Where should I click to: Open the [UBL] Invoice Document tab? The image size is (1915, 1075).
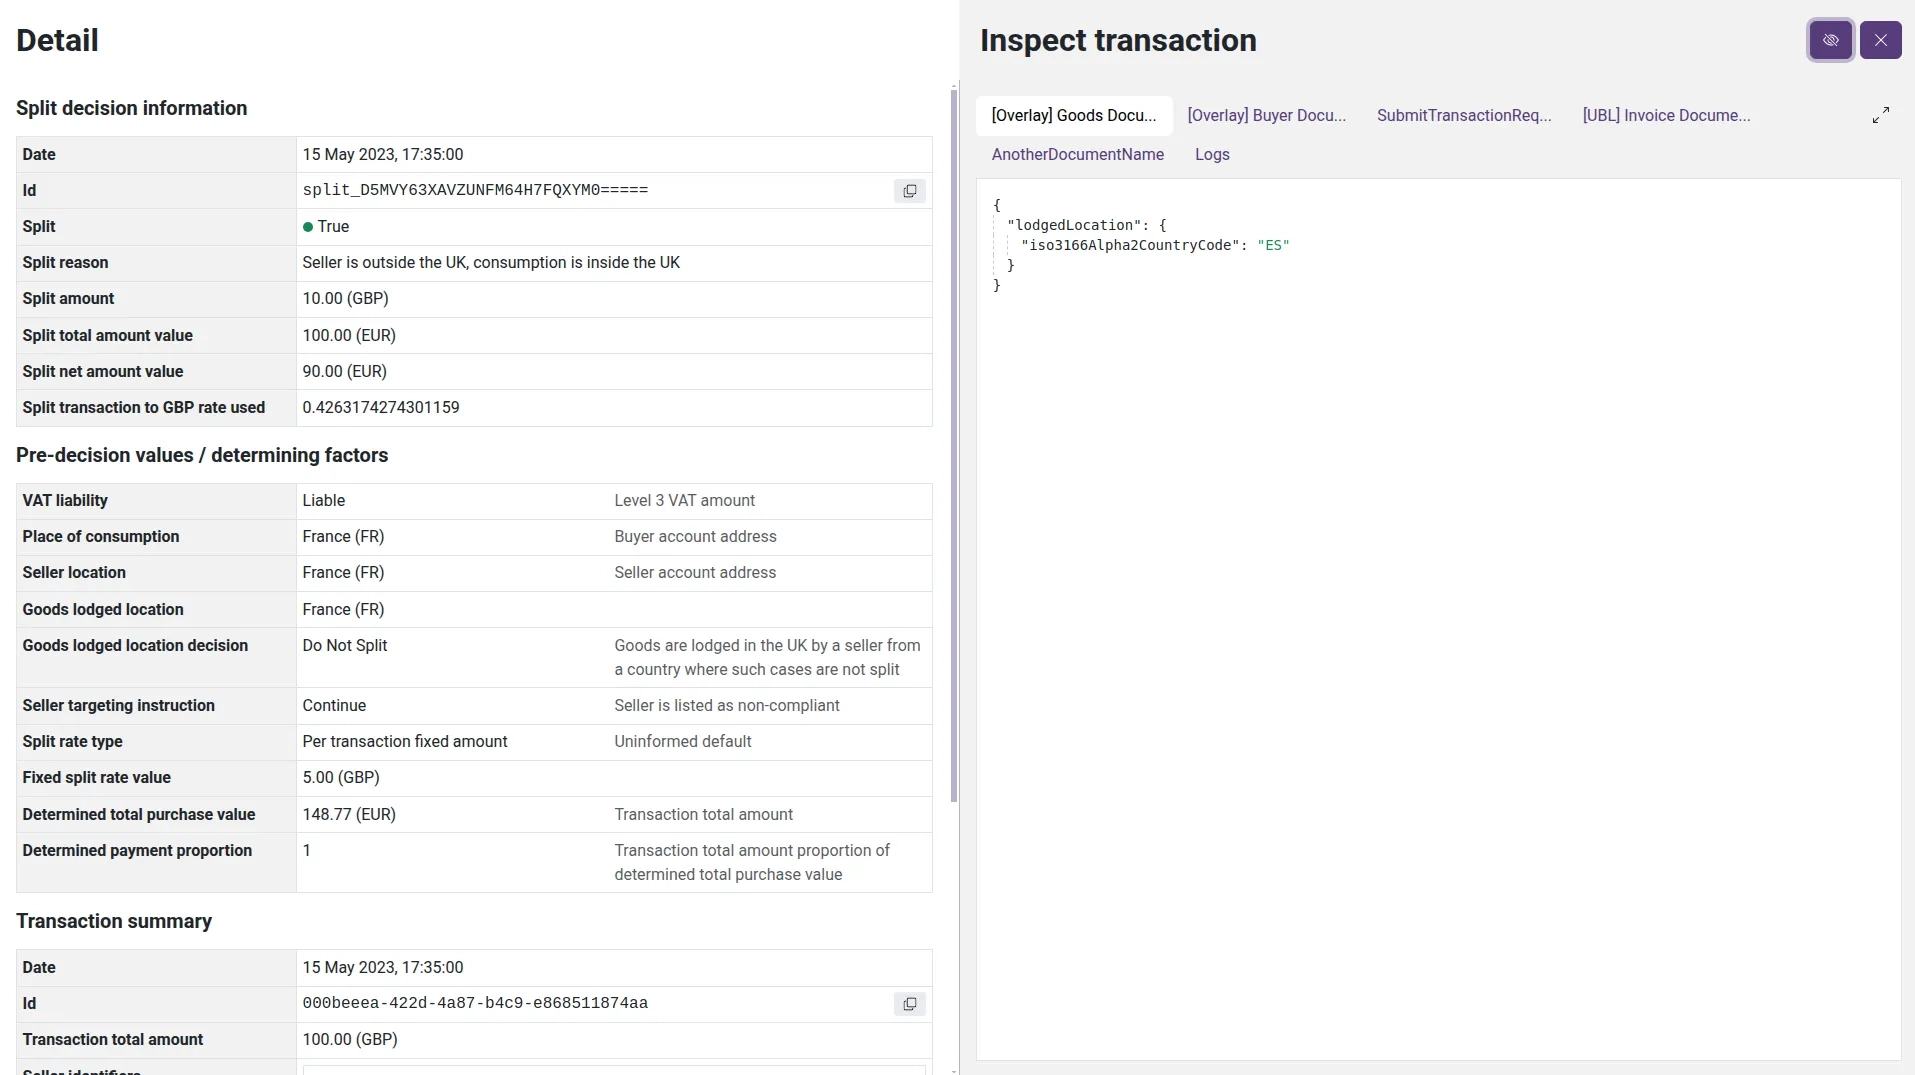(1665, 115)
